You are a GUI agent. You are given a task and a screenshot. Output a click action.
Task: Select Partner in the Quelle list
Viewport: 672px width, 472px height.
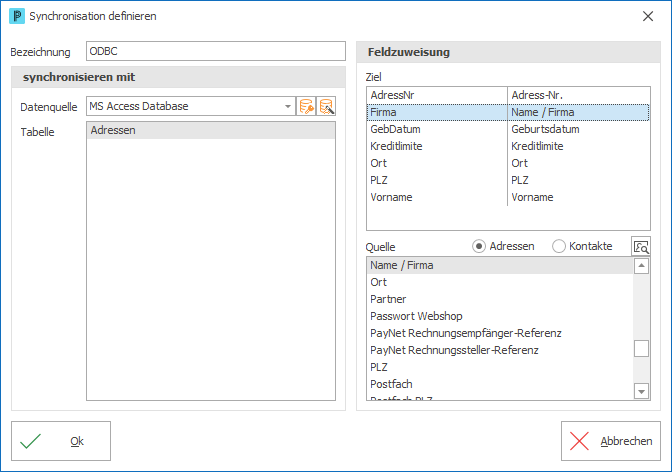tap(500, 299)
